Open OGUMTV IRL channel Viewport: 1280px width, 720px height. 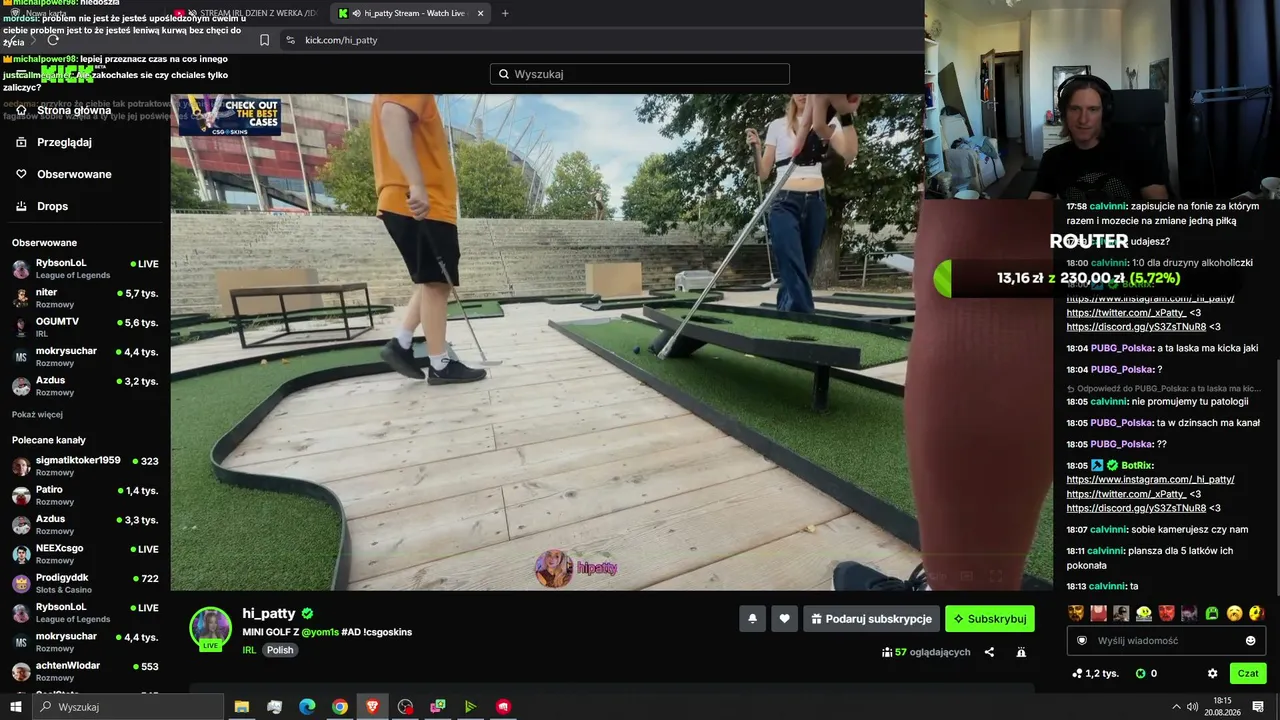85,327
